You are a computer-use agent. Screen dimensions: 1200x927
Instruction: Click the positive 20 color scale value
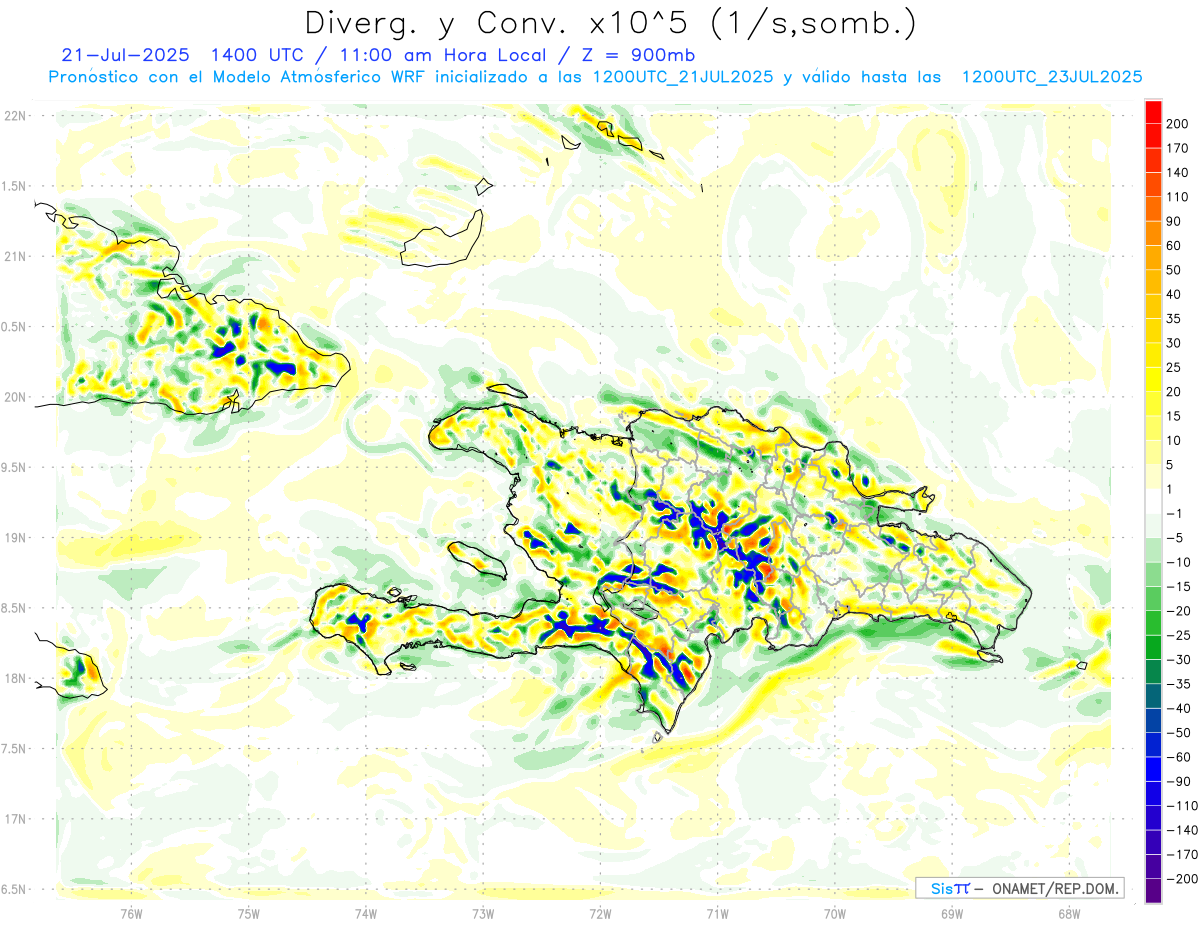coord(1175,391)
